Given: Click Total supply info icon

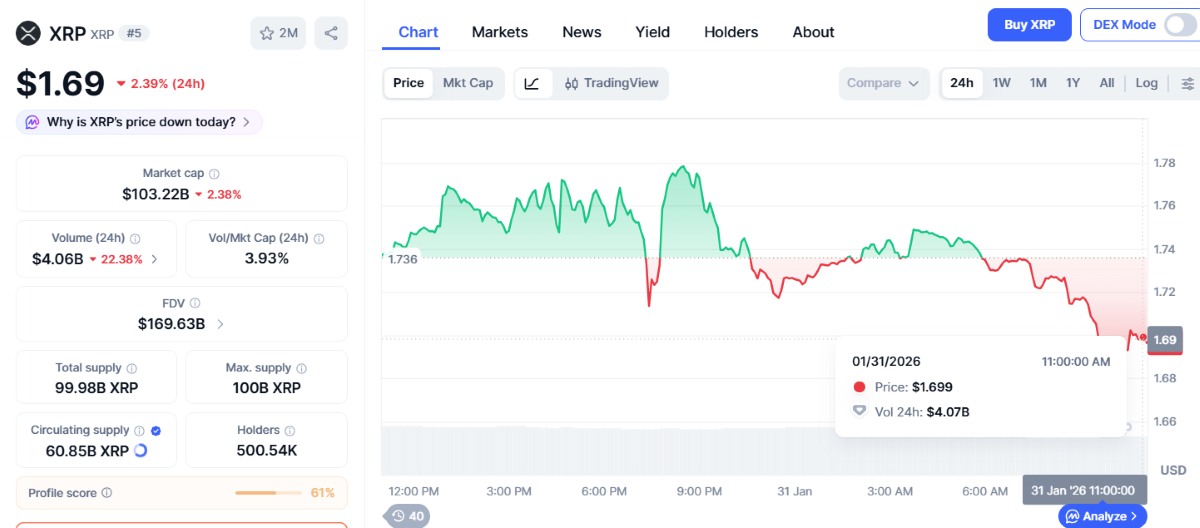Looking at the screenshot, I should tap(132, 368).
